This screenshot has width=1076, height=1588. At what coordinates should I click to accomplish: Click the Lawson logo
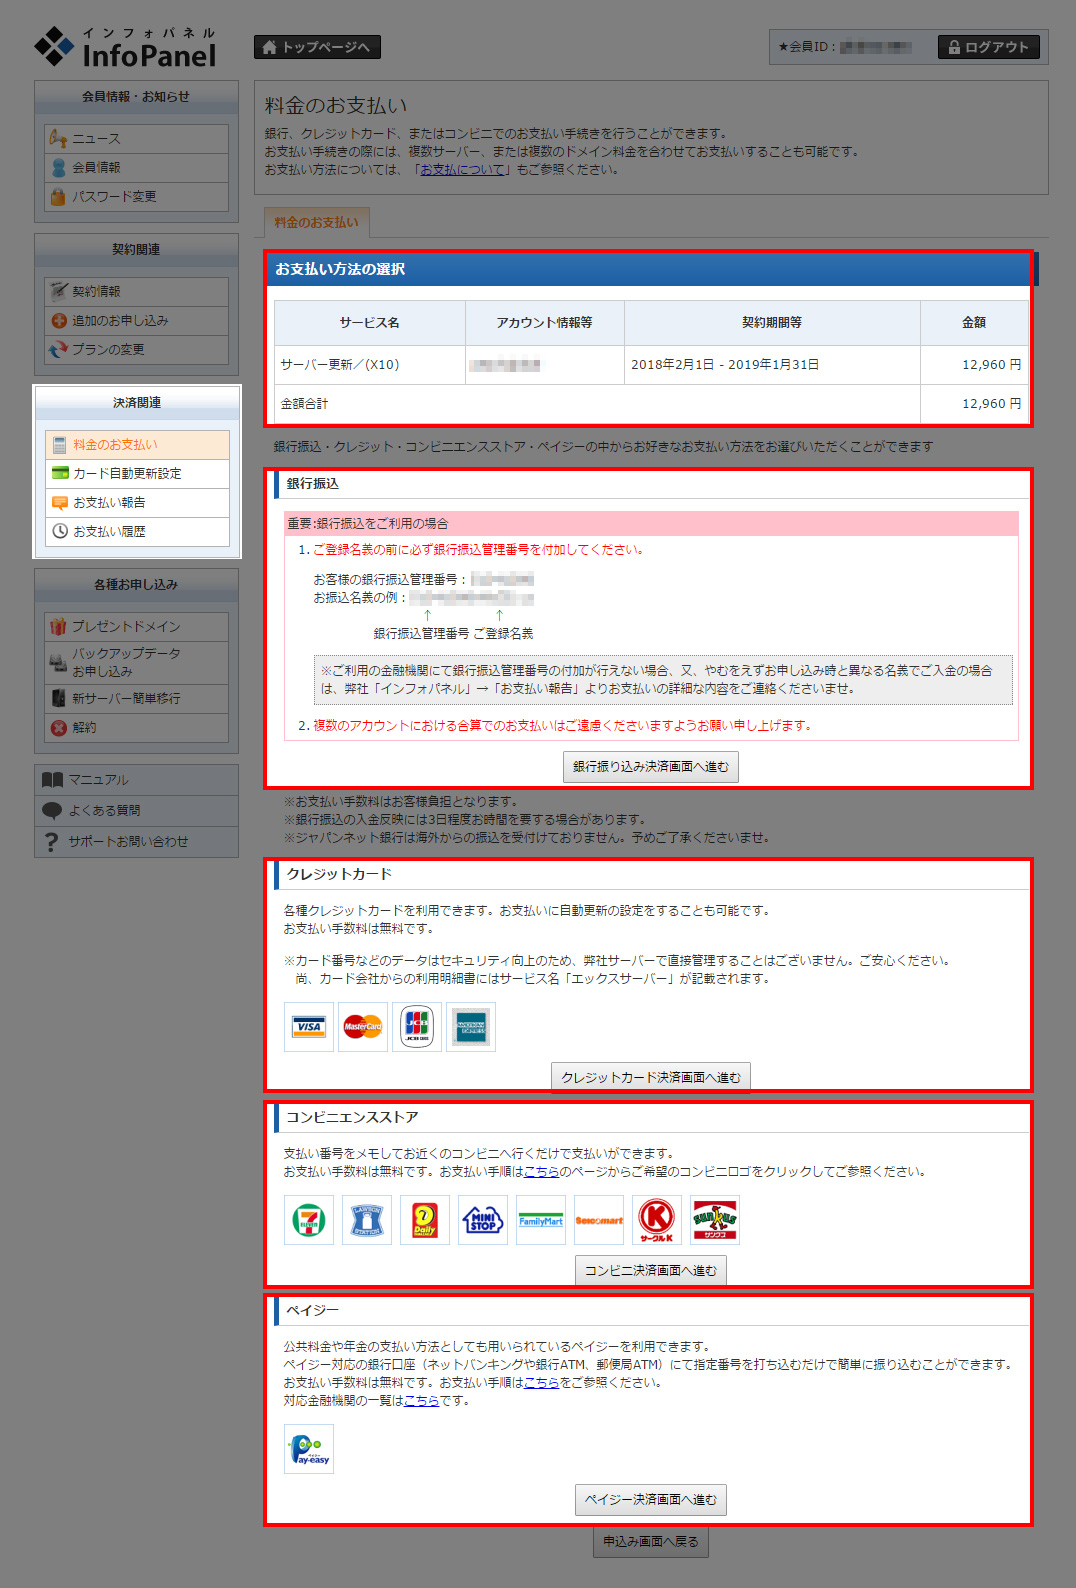coord(367,1220)
